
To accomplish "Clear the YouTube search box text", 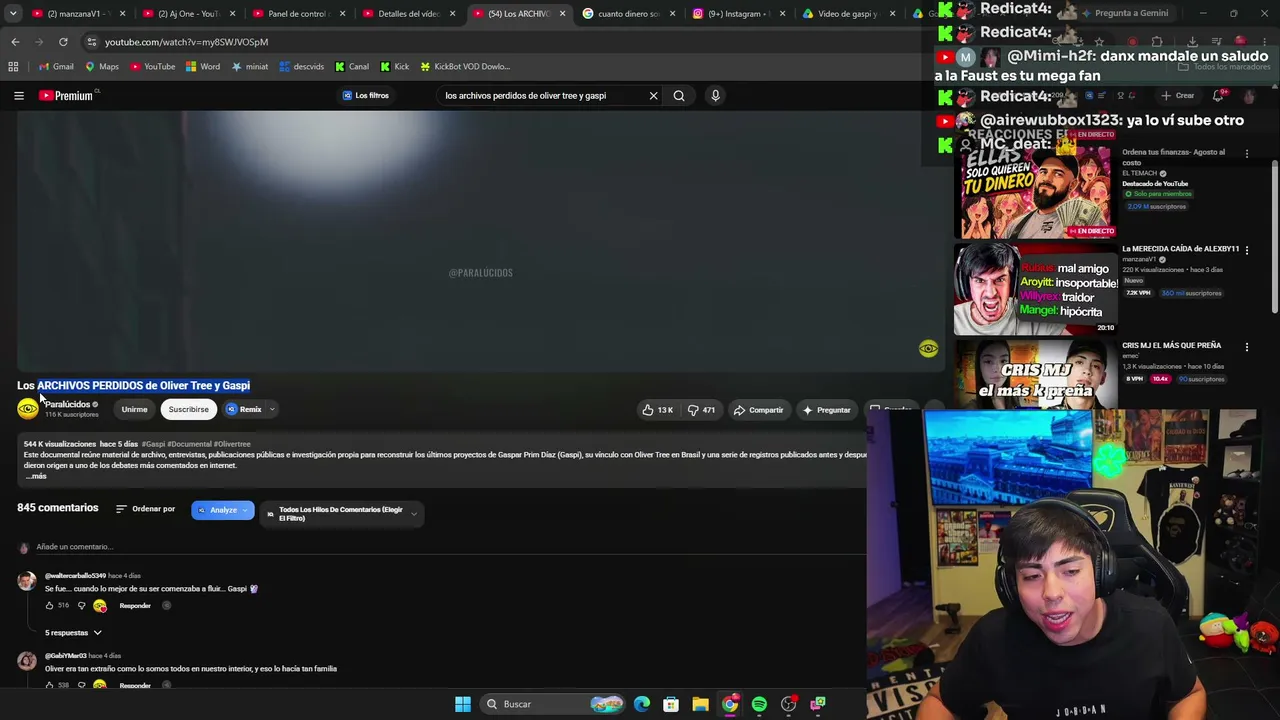I will [x=653, y=96].
